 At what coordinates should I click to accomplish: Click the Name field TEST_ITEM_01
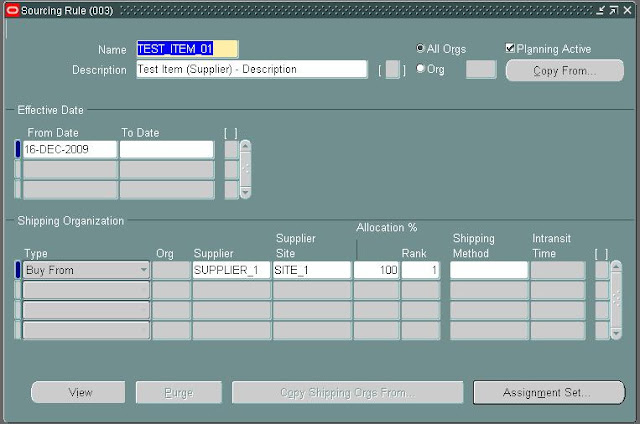point(187,49)
